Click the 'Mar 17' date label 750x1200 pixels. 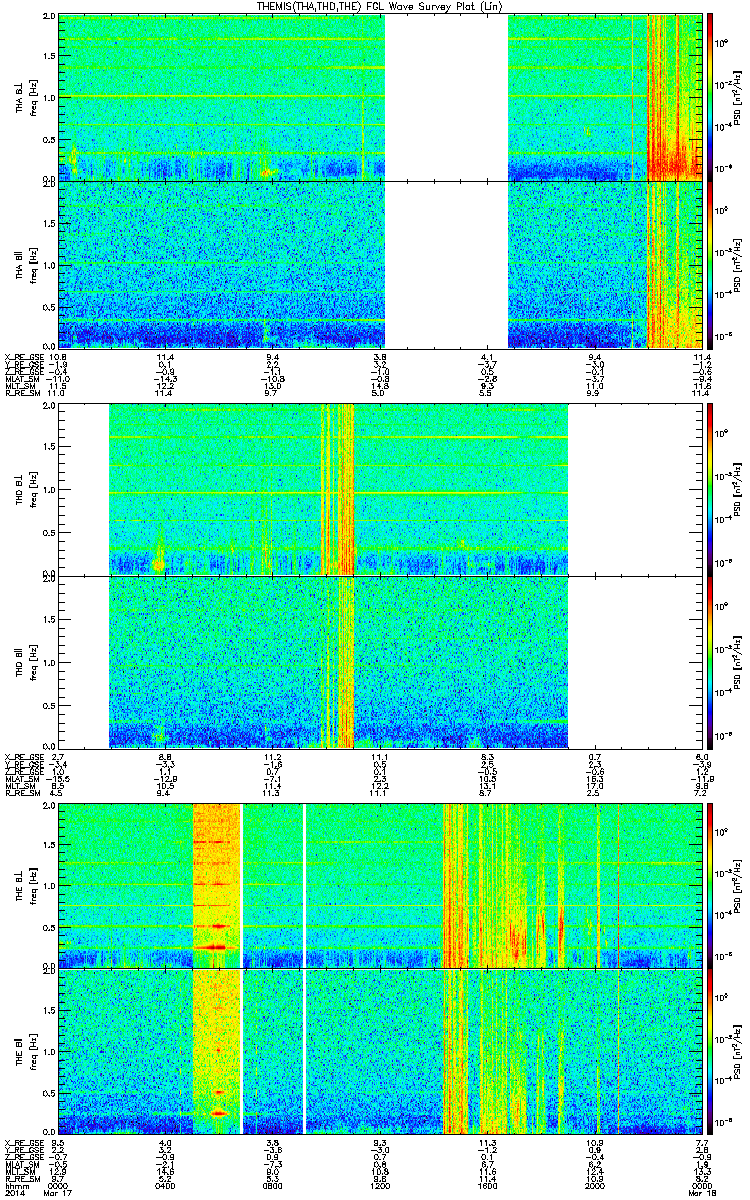tap(58, 1194)
